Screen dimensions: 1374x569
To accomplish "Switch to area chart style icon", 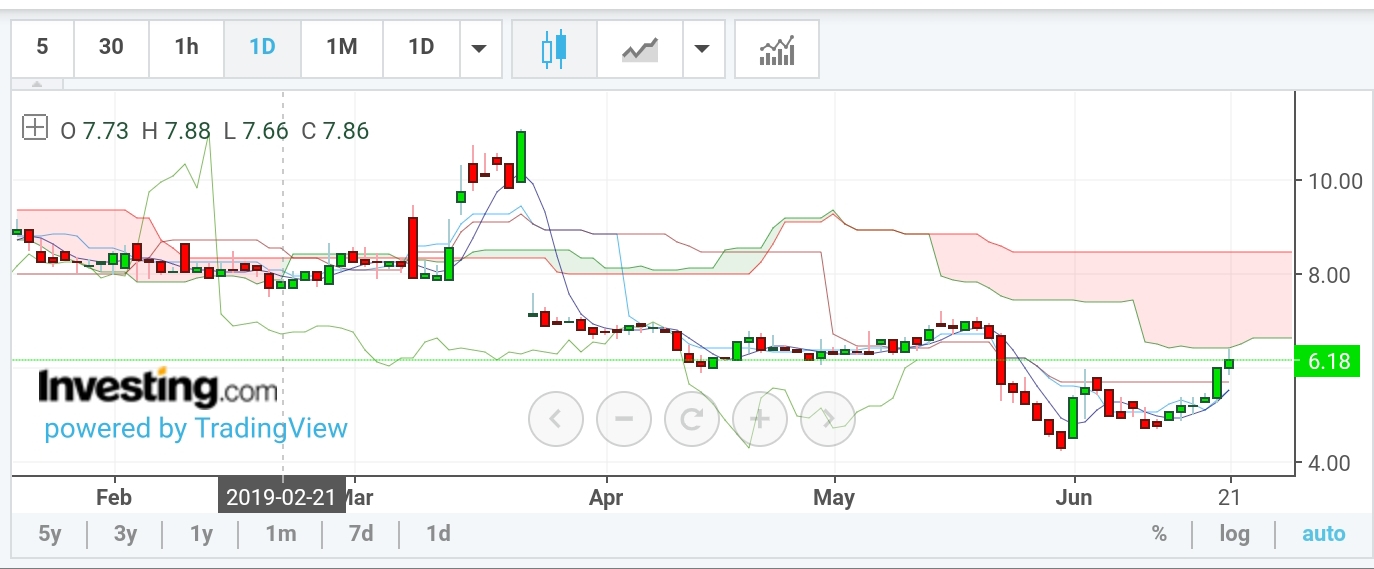I will (x=640, y=48).
